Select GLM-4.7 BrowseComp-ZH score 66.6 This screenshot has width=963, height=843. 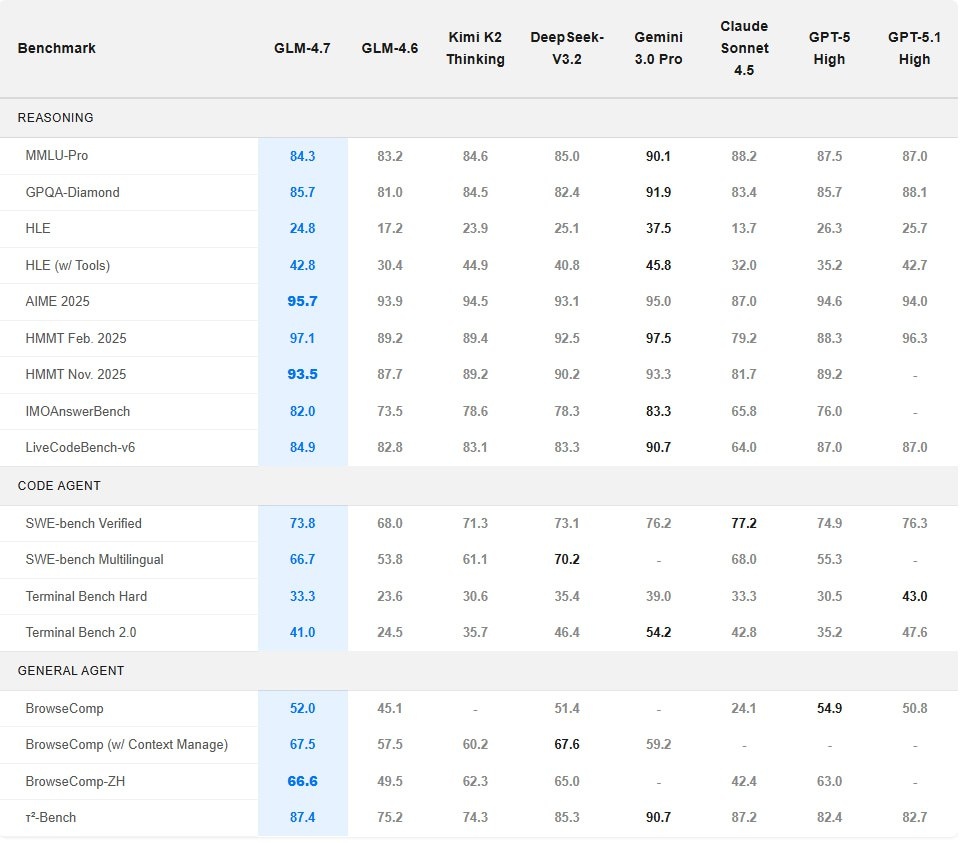(x=302, y=781)
